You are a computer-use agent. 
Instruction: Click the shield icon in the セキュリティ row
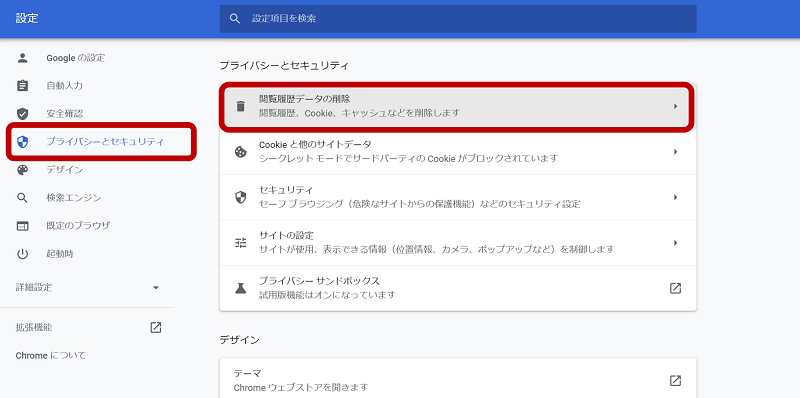point(240,197)
